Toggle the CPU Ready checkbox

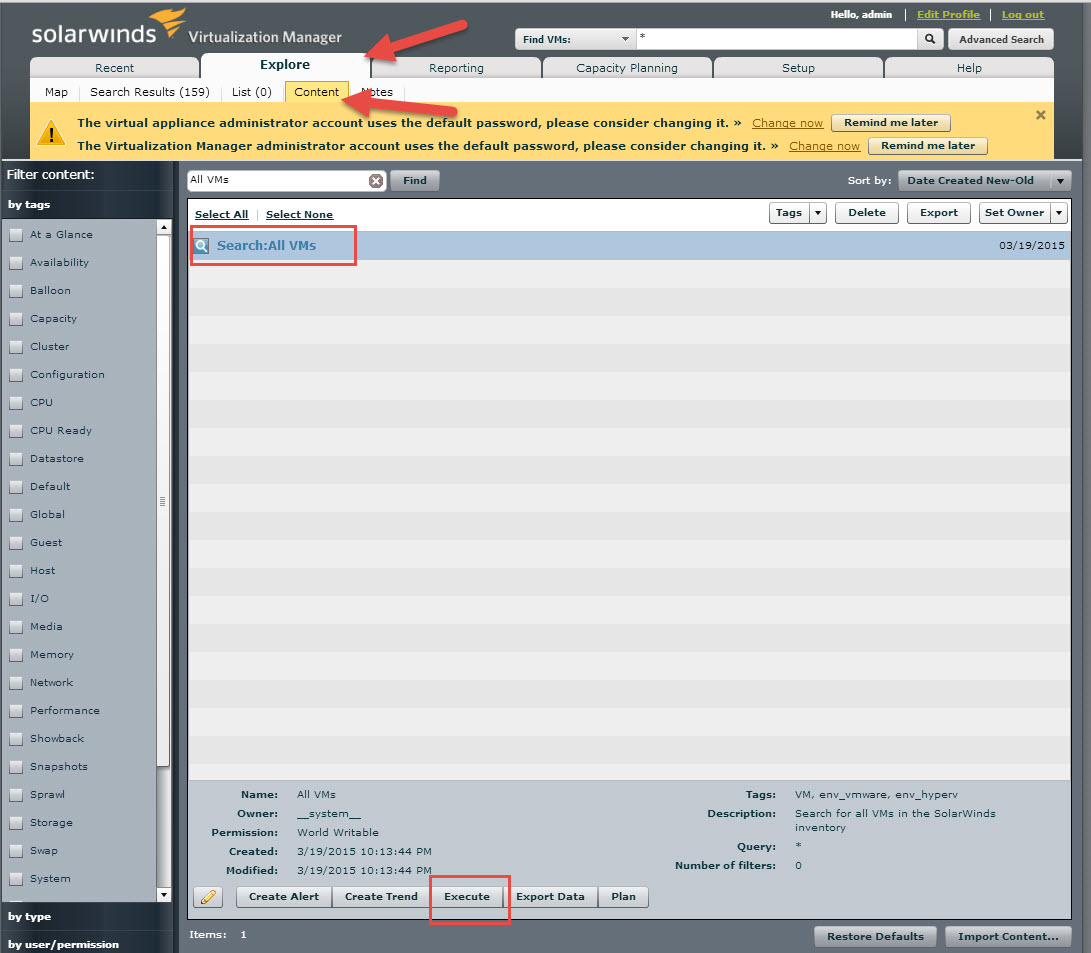[15, 431]
